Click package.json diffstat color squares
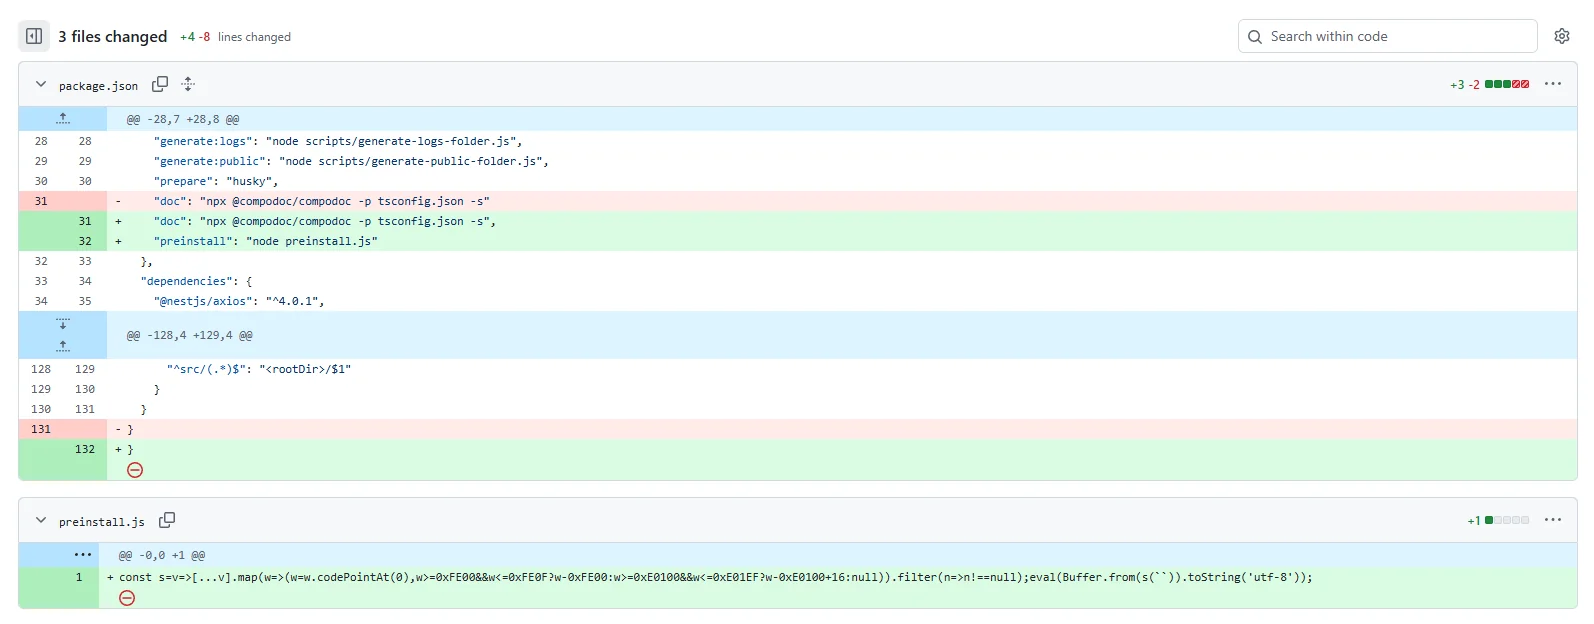Image resolution: width=1594 pixels, height=624 pixels. pyautogui.click(x=1506, y=85)
